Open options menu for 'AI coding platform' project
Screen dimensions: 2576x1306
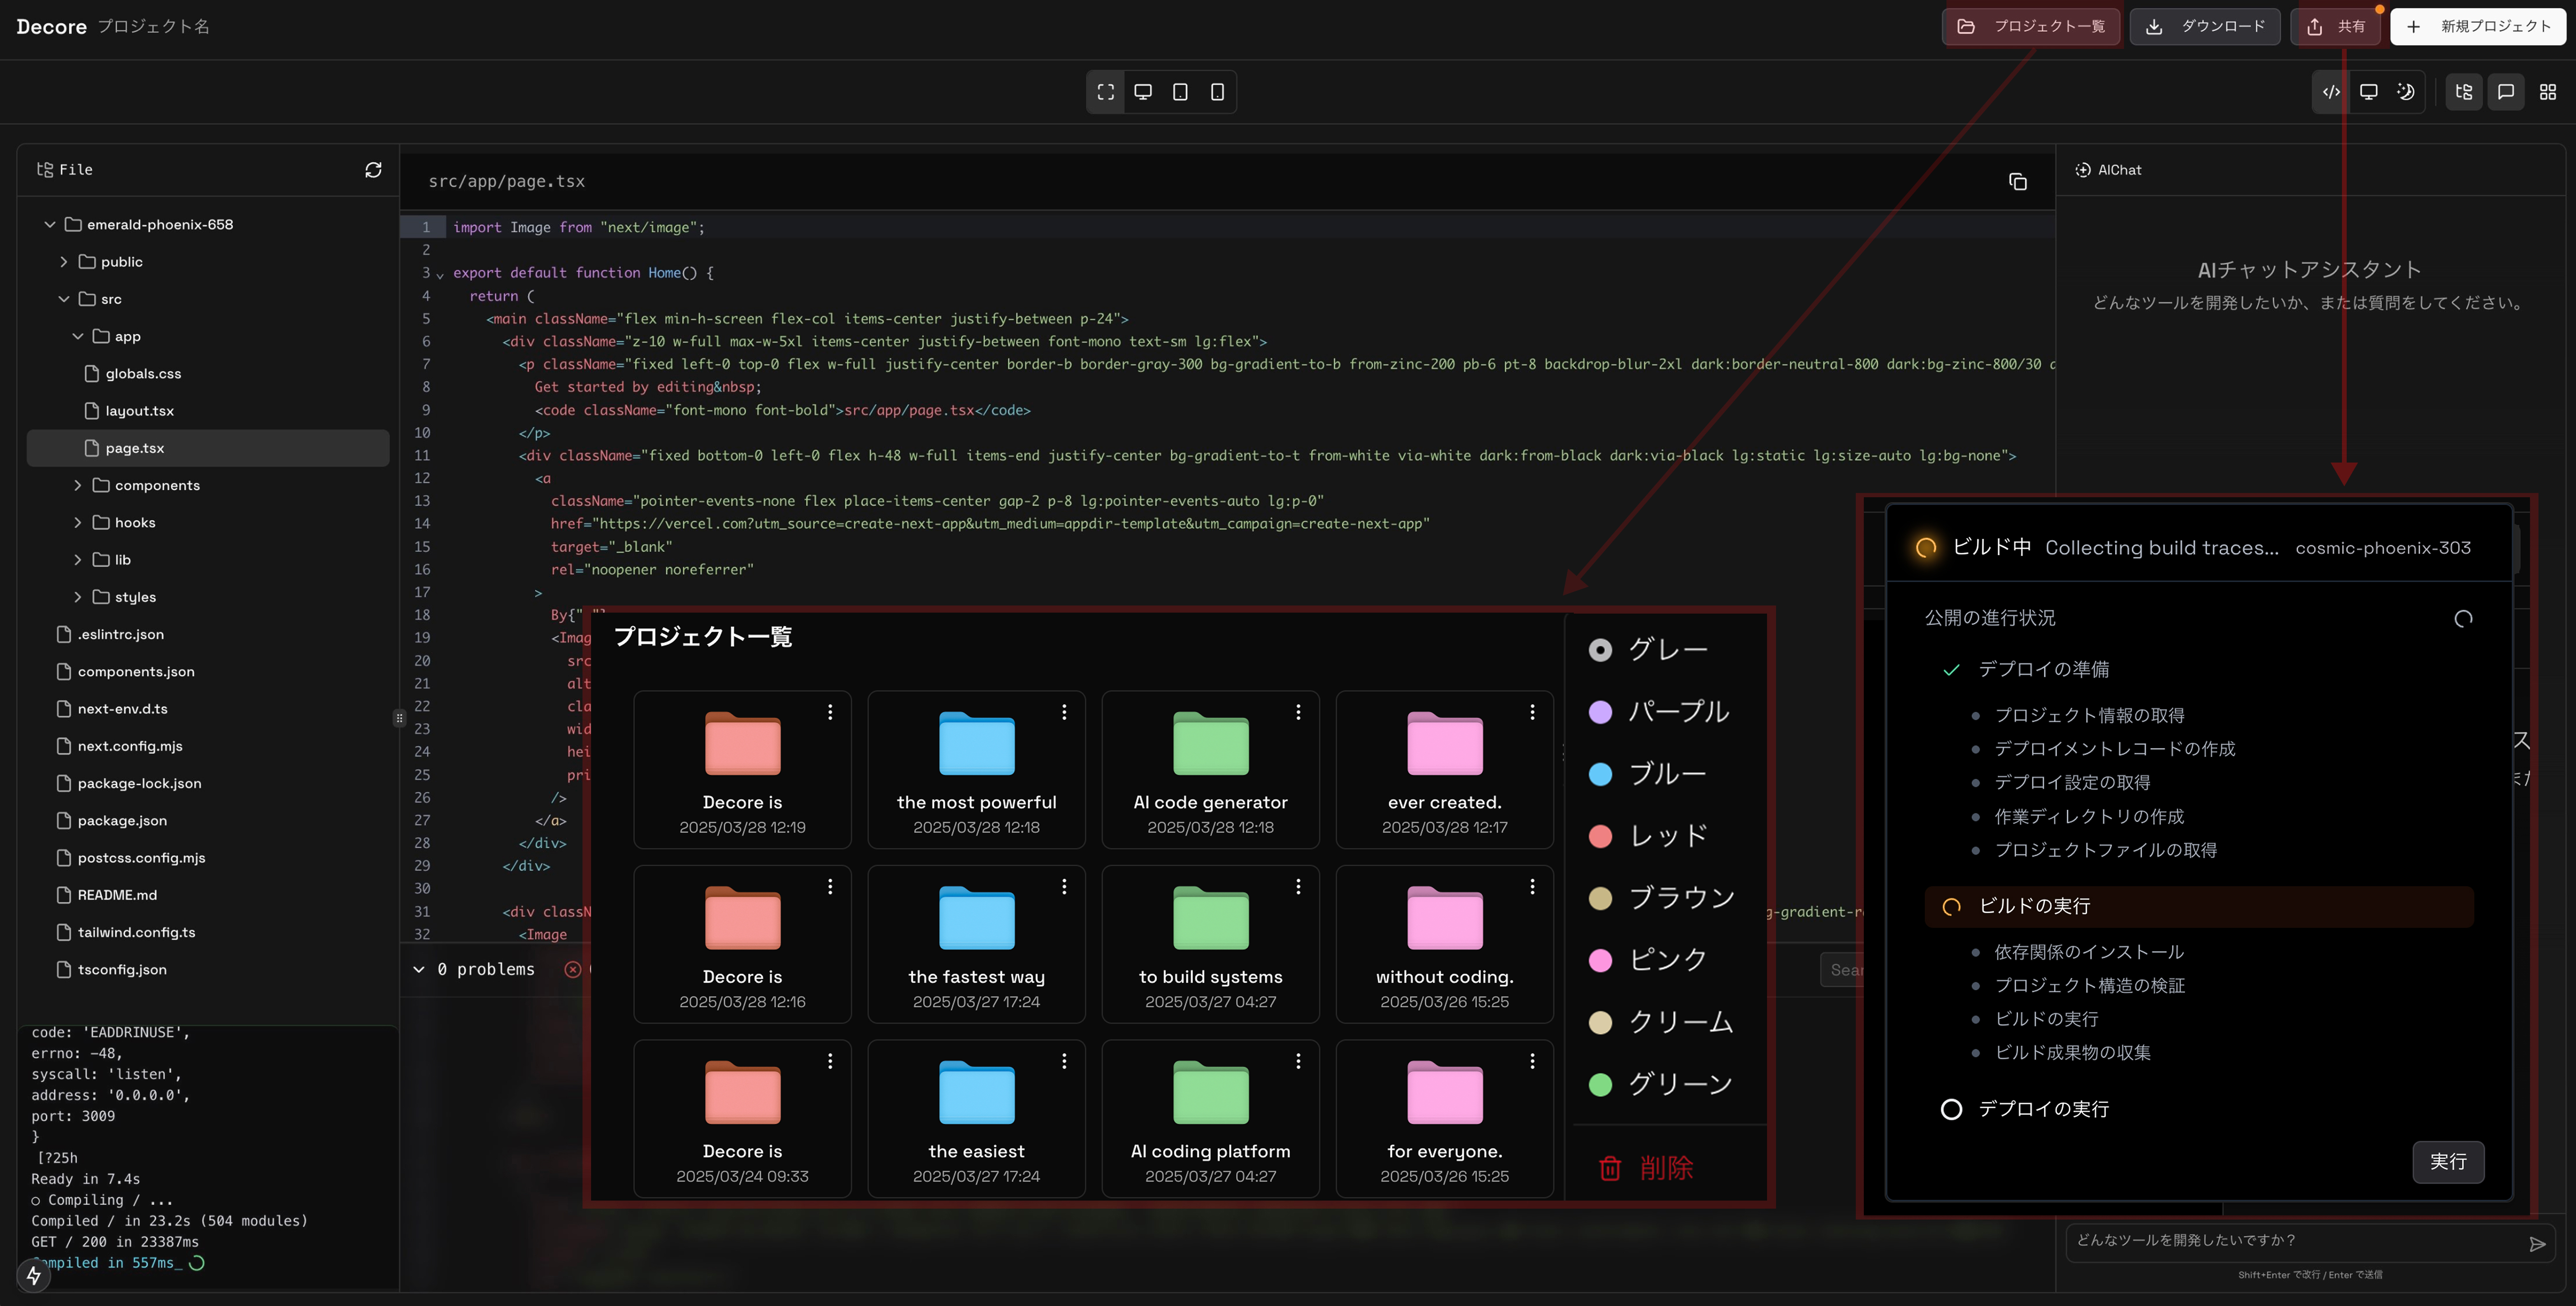[x=1298, y=1062]
